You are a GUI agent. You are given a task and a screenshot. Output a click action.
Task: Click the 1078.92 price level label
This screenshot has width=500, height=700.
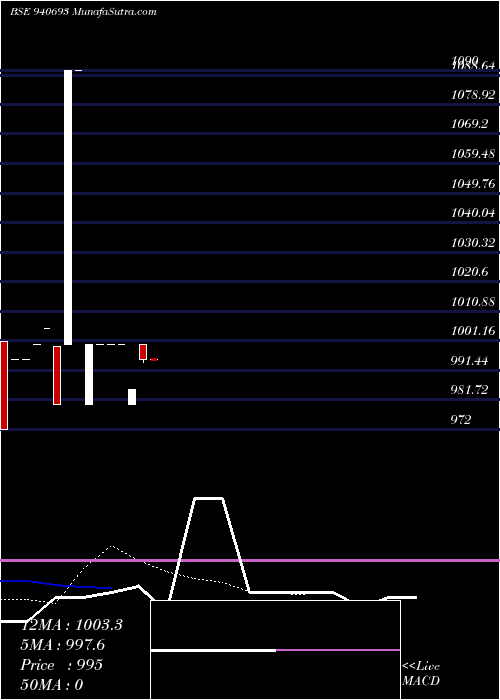tap(473, 95)
